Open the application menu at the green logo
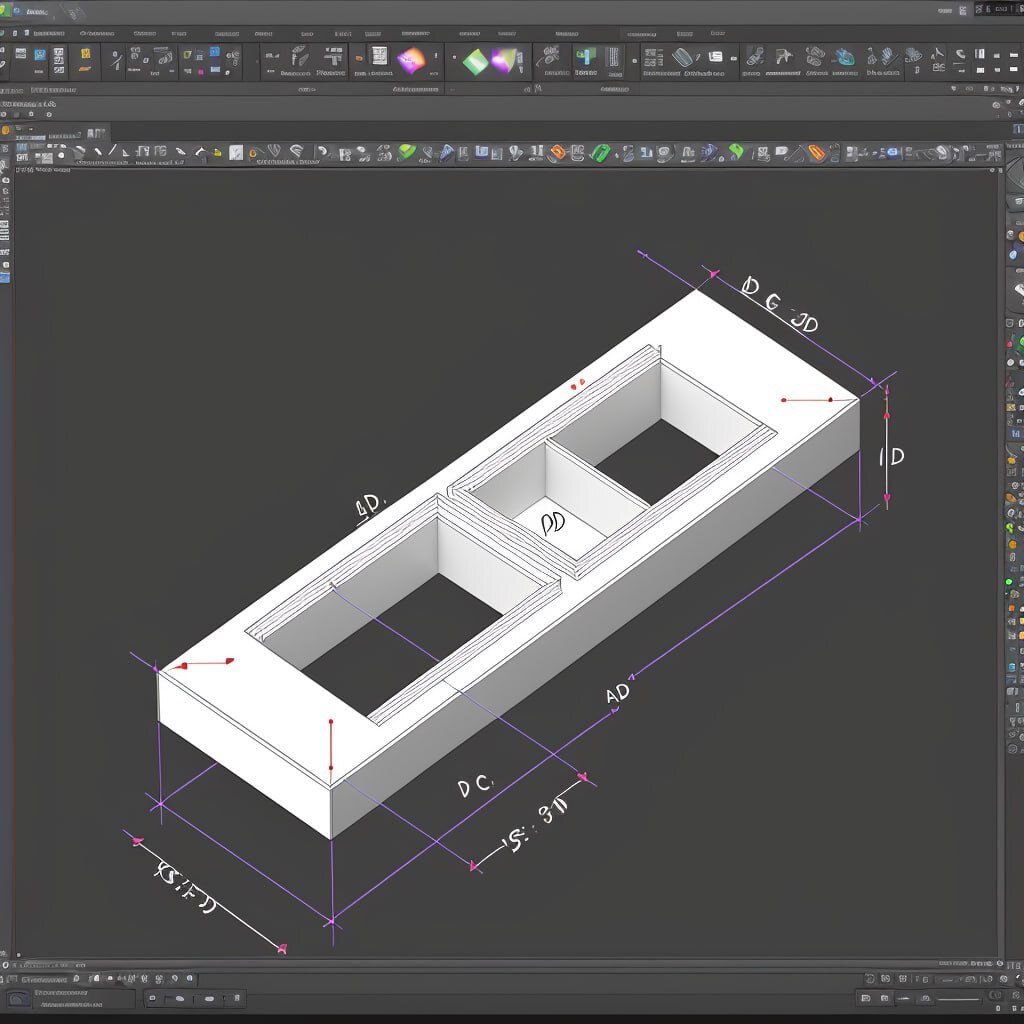Viewport: 1024px width, 1024px height. coord(6,12)
